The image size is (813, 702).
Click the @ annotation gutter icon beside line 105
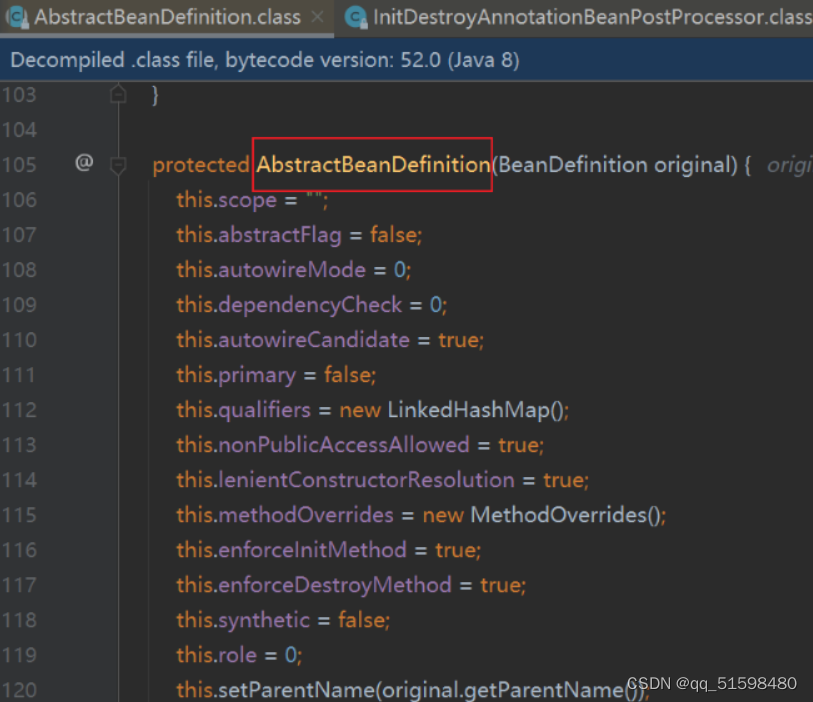pos(84,165)
